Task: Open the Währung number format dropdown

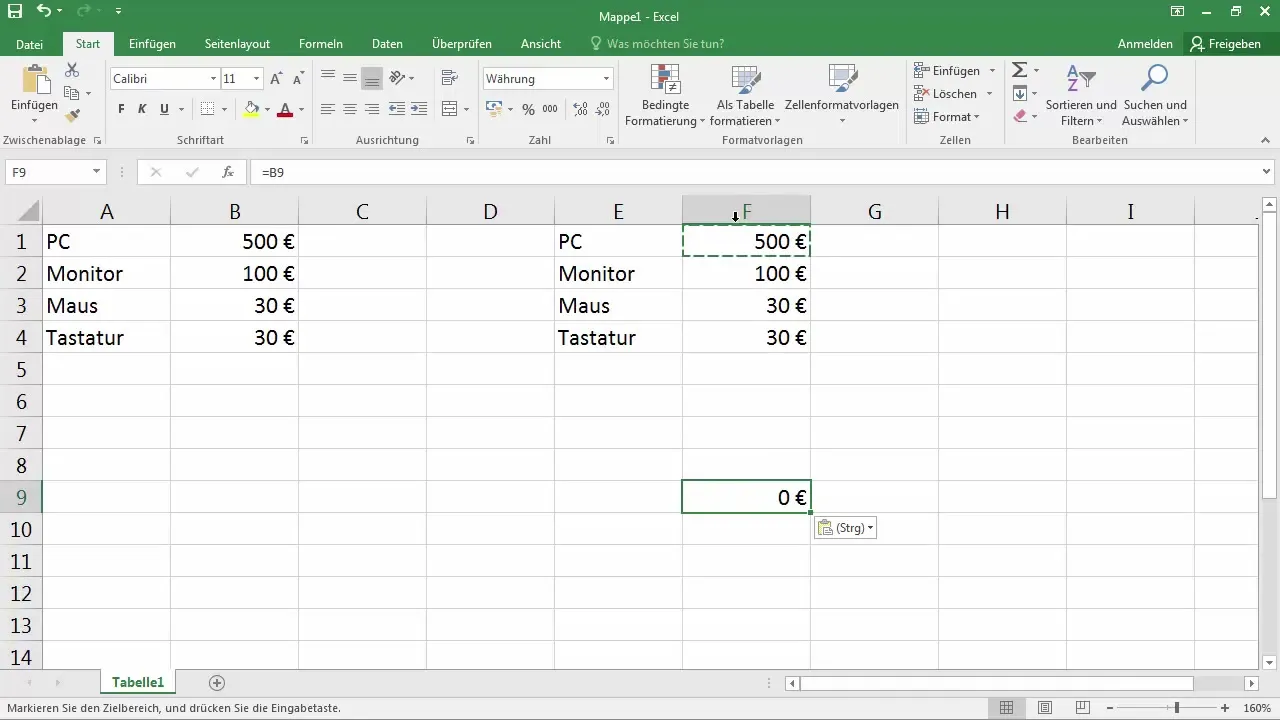Action: coord(606,78)
